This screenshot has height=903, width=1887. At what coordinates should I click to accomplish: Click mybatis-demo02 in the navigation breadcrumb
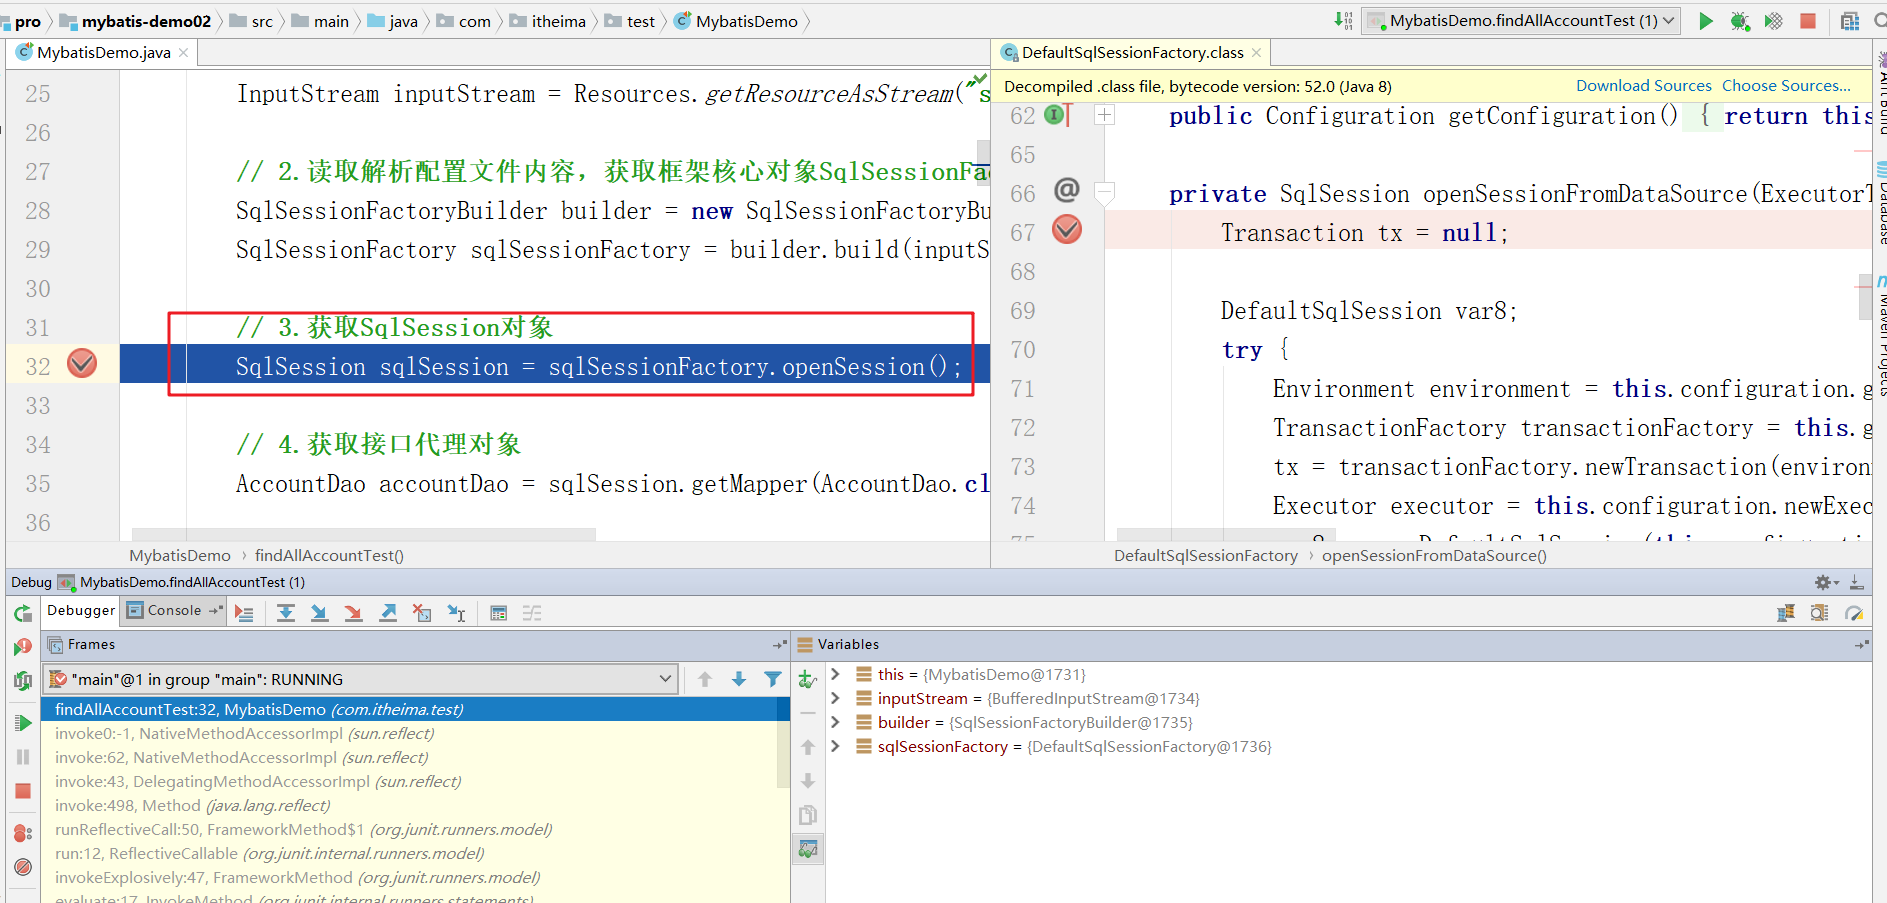tap(136, 21)
